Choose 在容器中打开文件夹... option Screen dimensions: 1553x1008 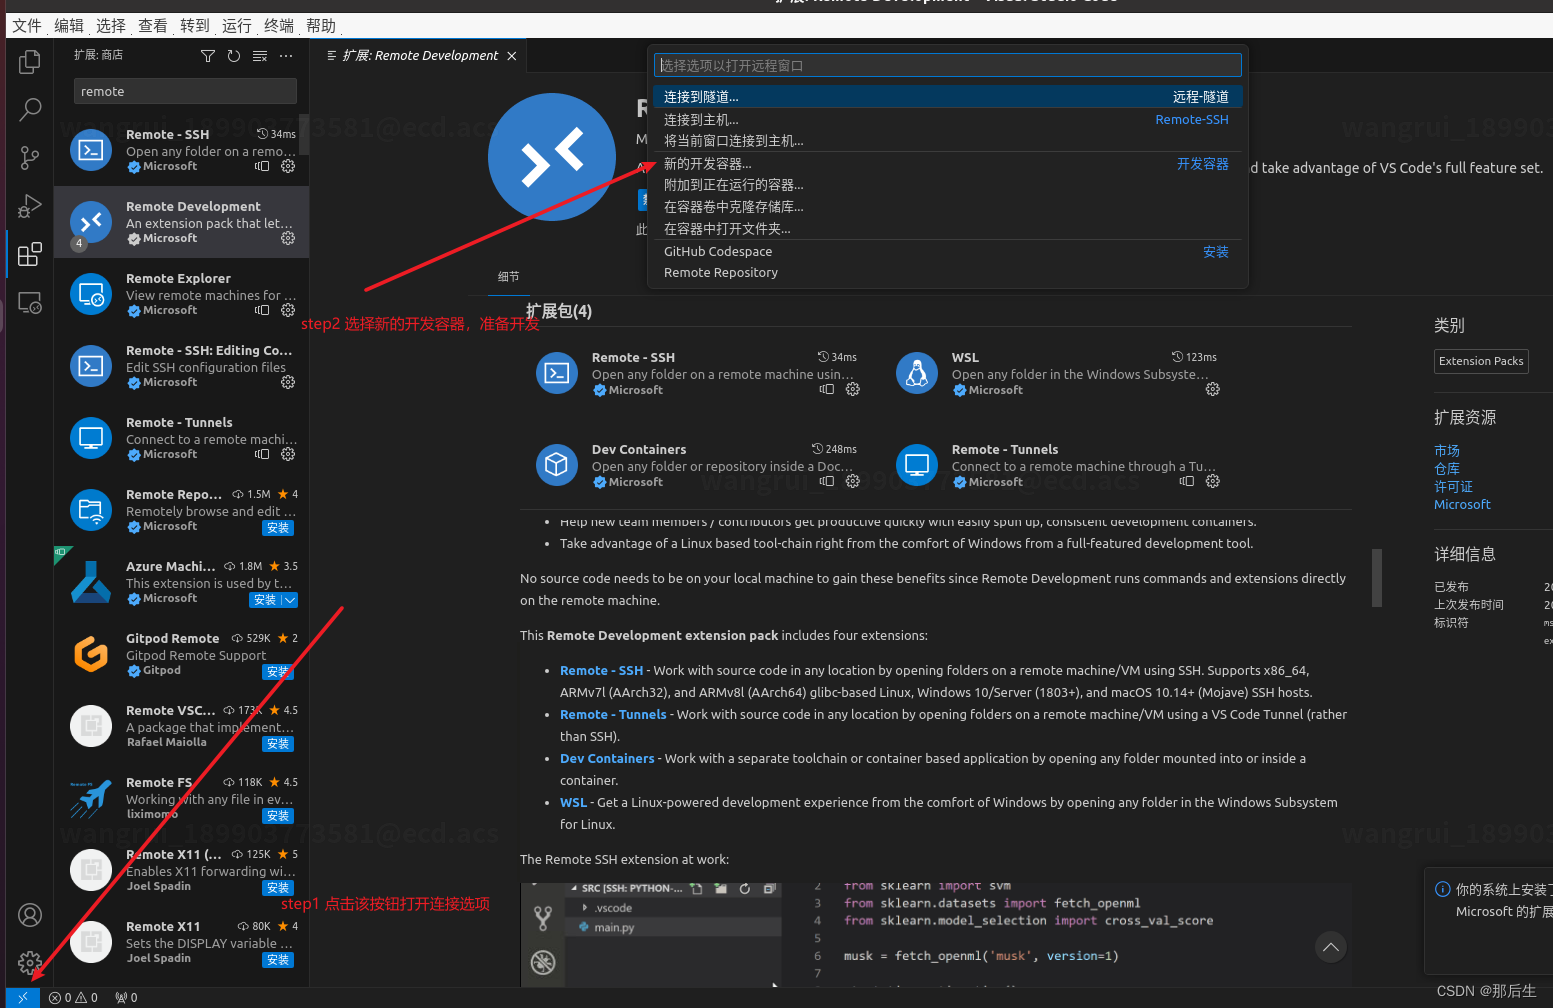click(948, 229)
